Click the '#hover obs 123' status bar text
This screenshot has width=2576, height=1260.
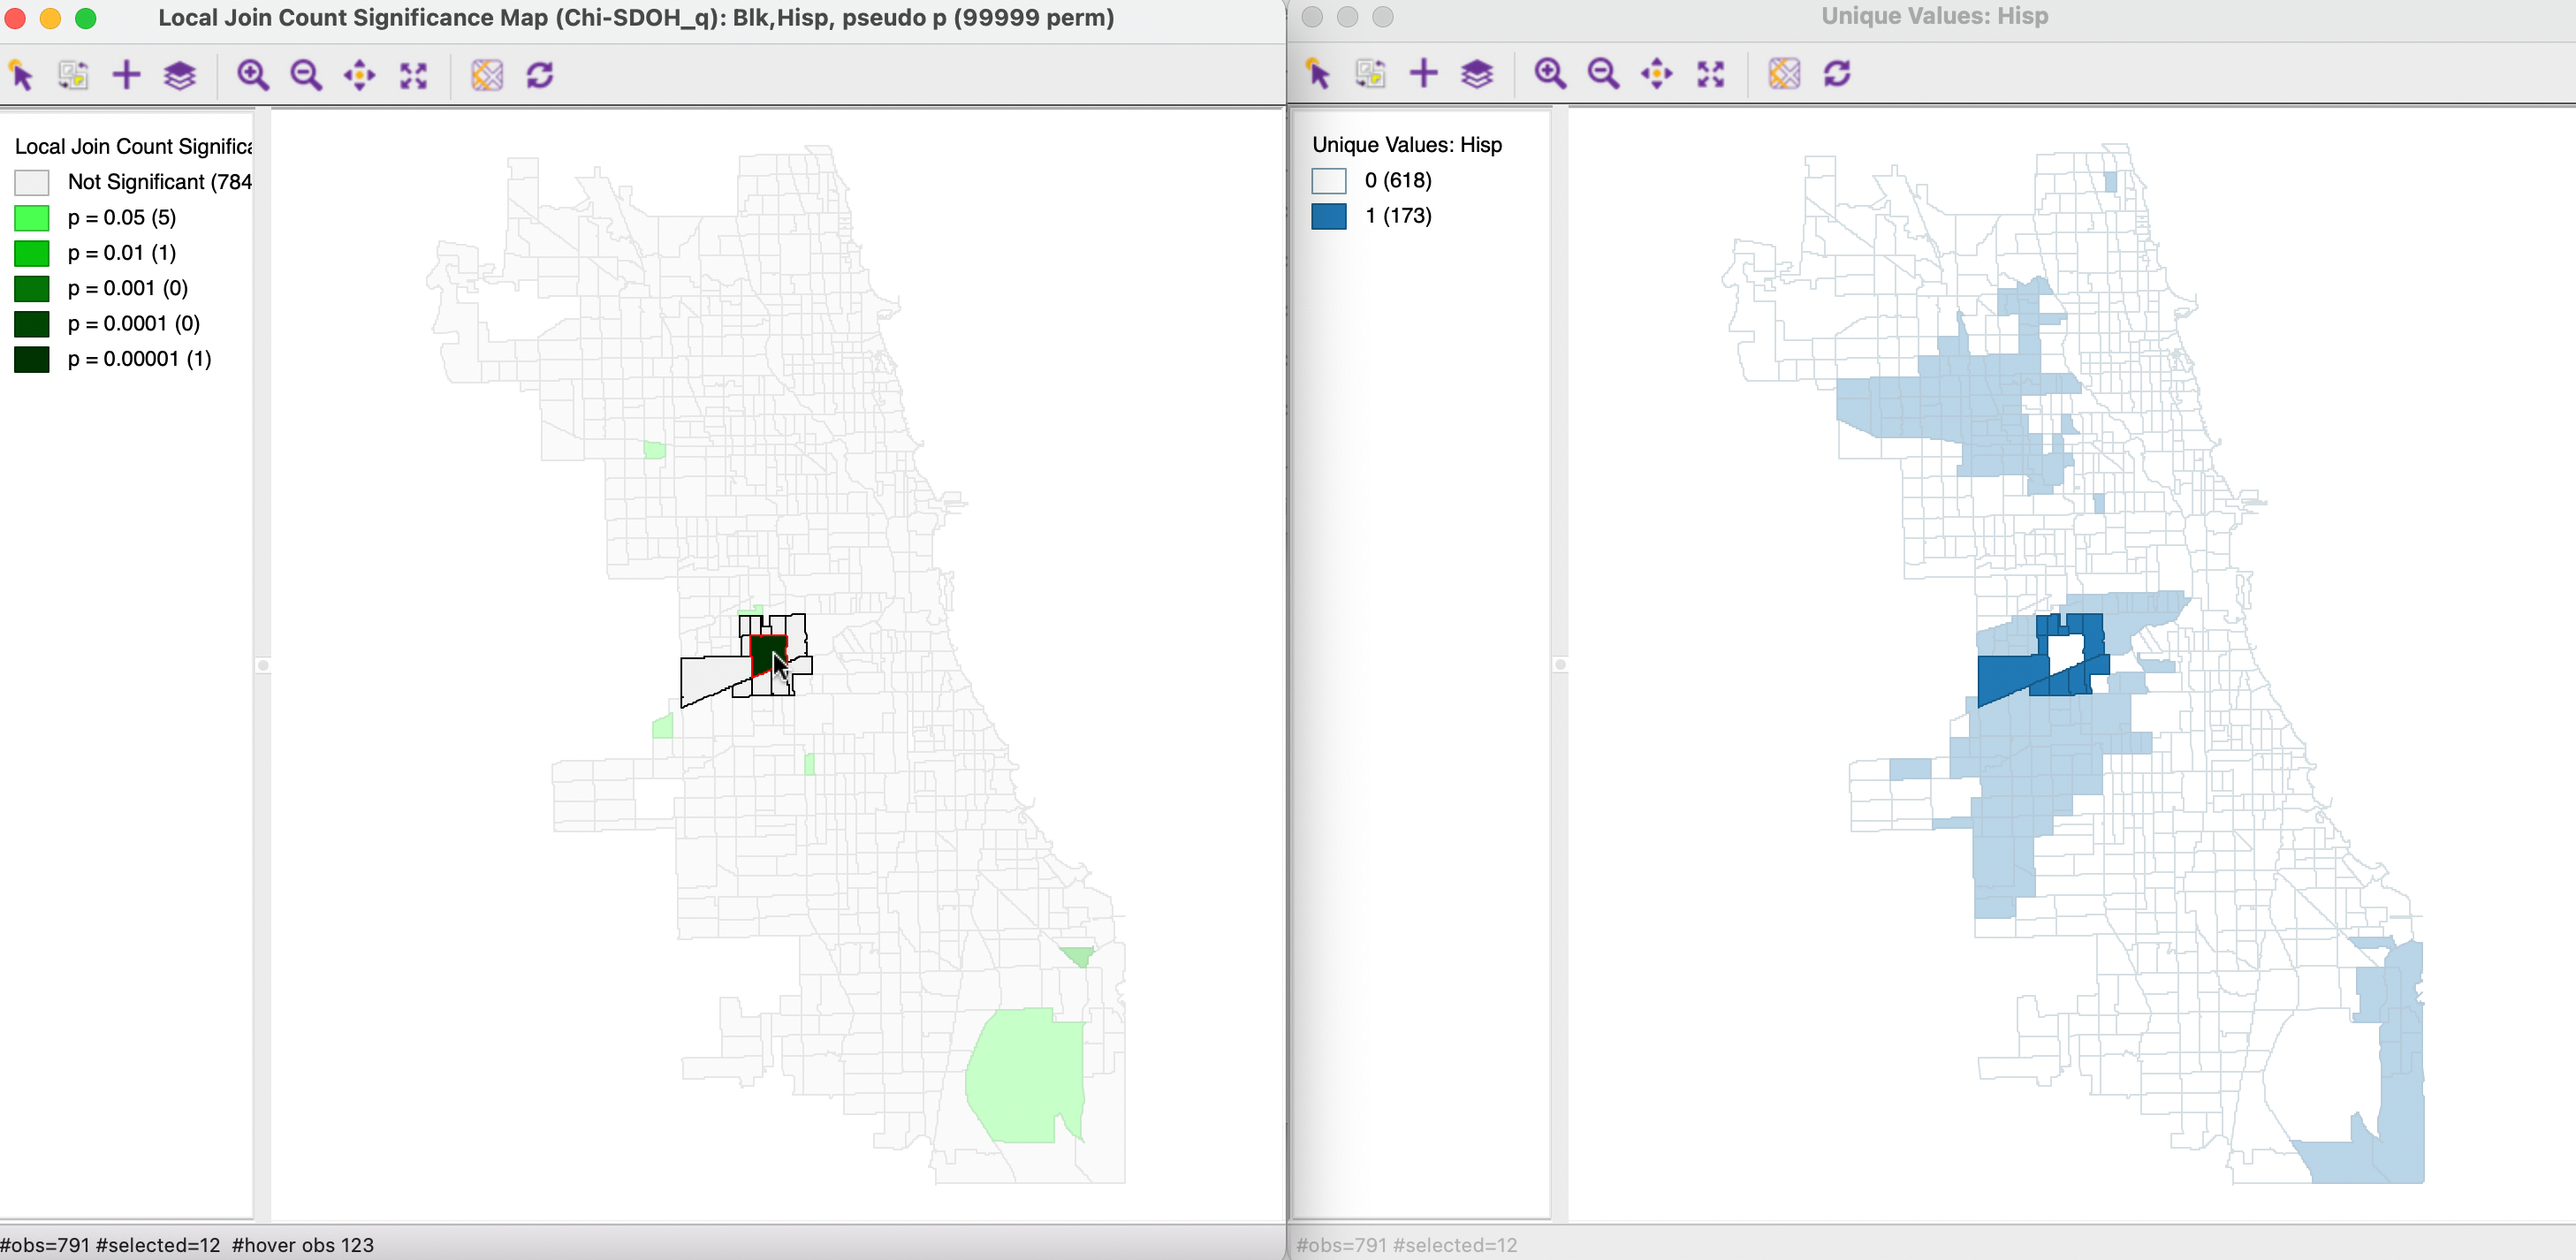tap(303, 1245)
